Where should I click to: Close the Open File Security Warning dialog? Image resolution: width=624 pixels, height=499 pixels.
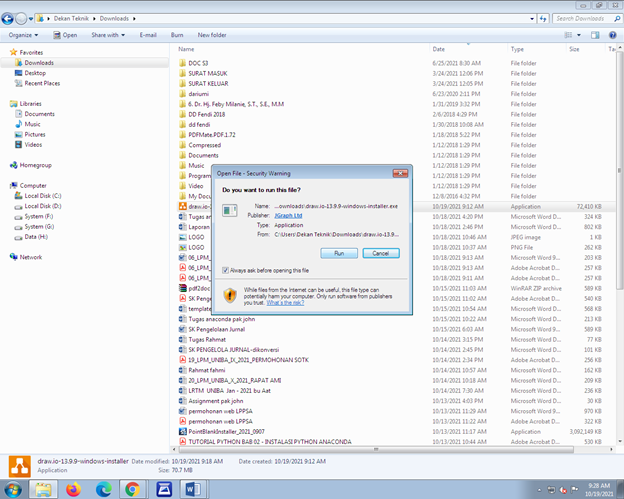(400, 173)
